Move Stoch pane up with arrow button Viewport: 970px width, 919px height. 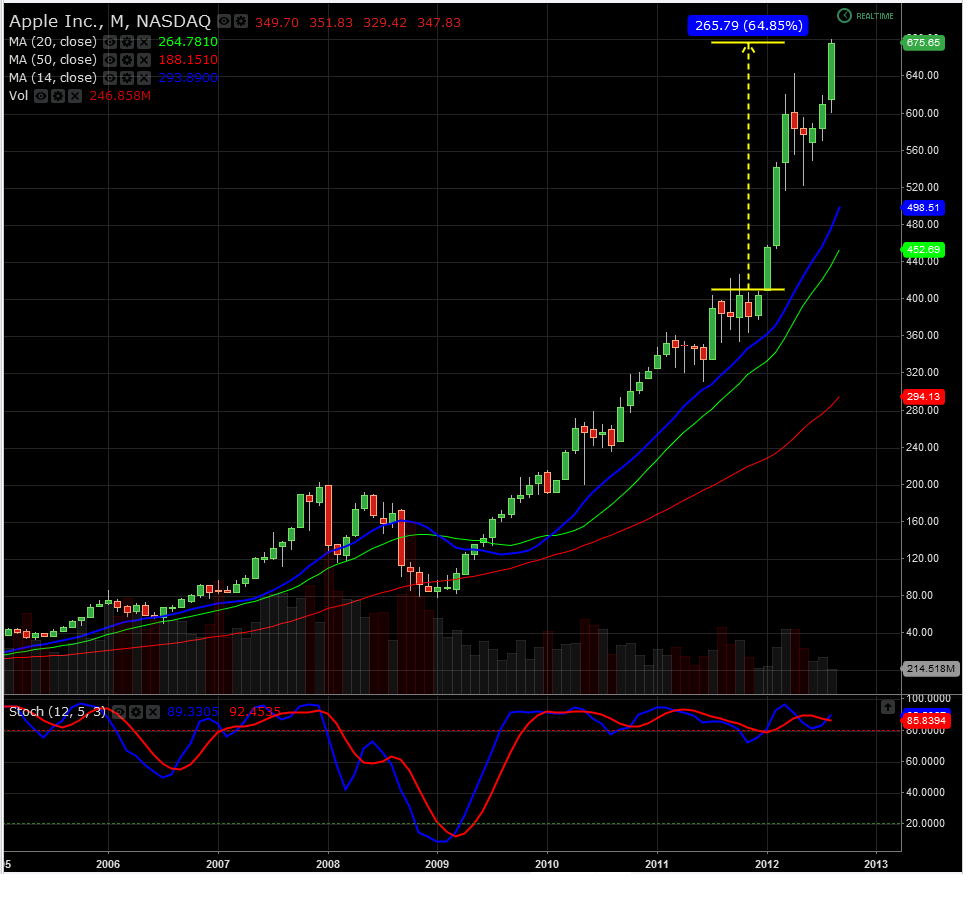pos(888,707)
